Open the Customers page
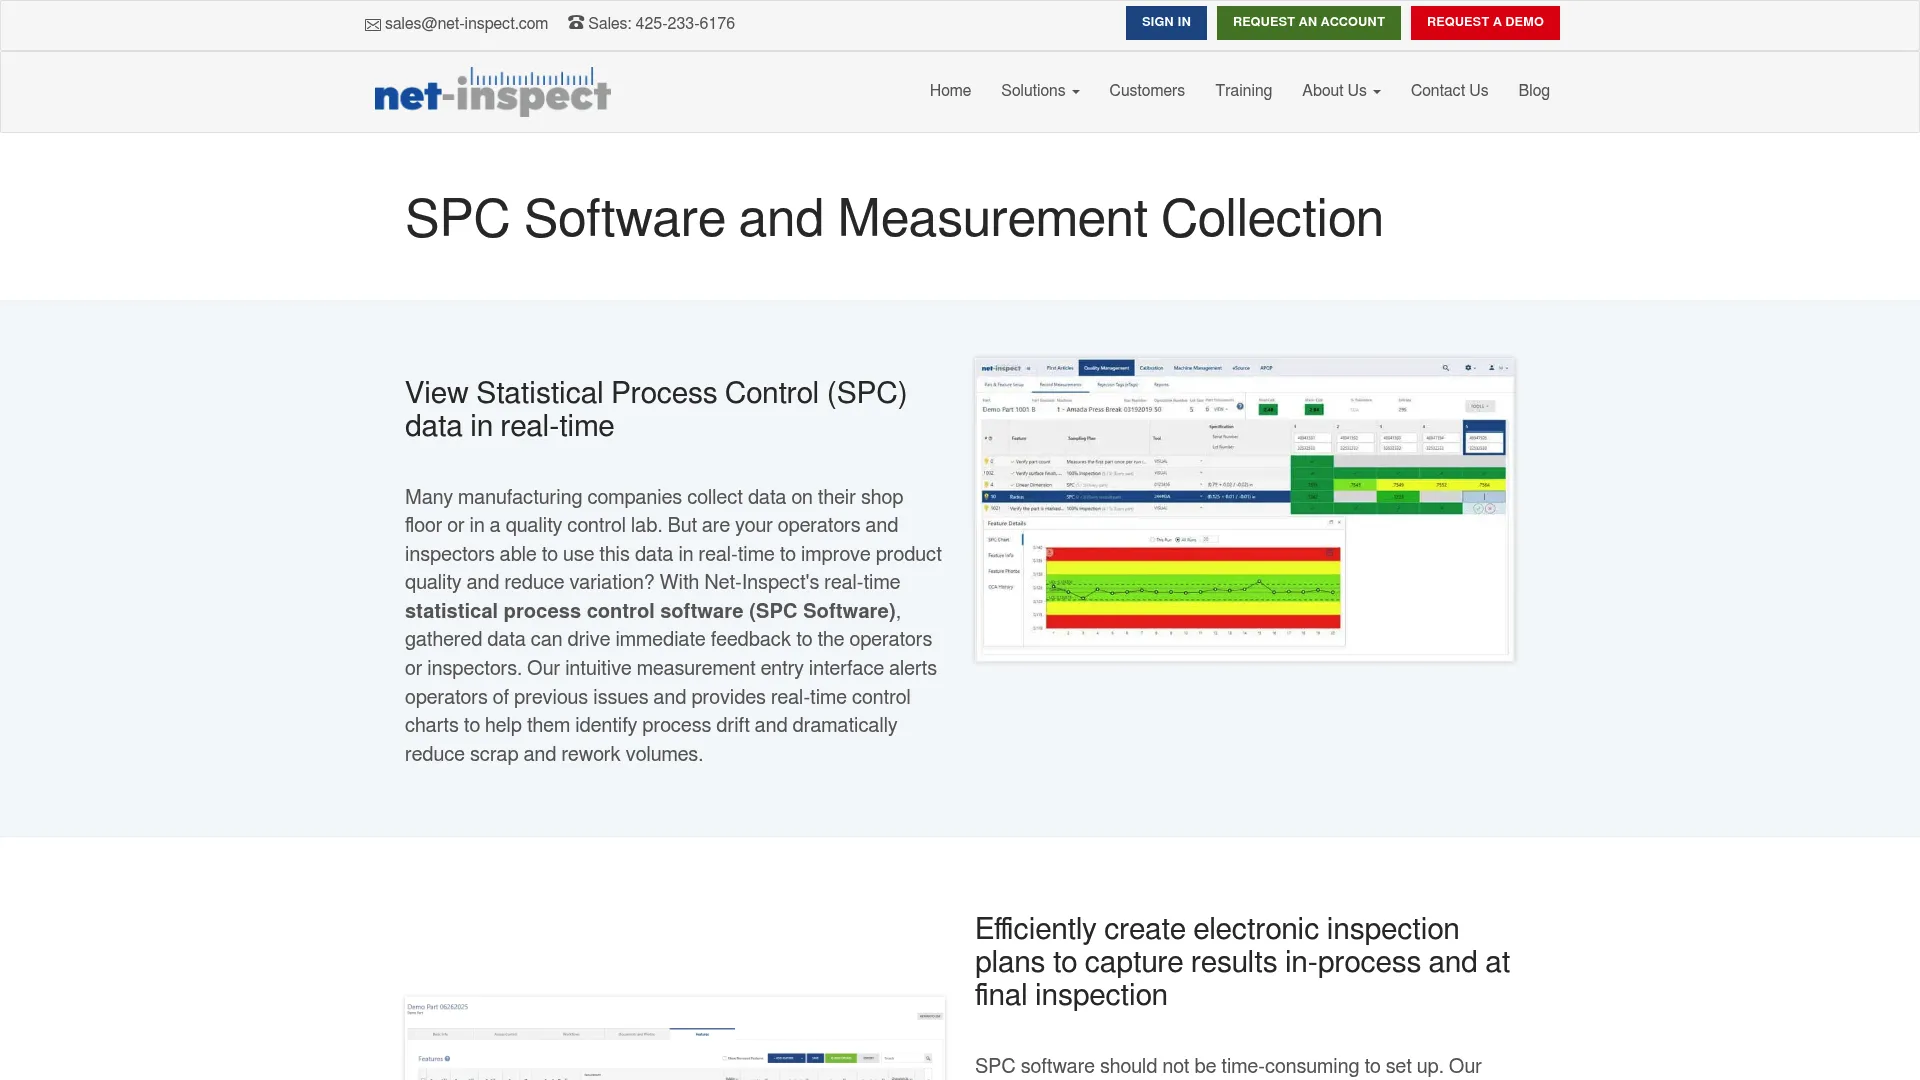Screen dimensions: 1920x1080 click(x=1147, y=91)
